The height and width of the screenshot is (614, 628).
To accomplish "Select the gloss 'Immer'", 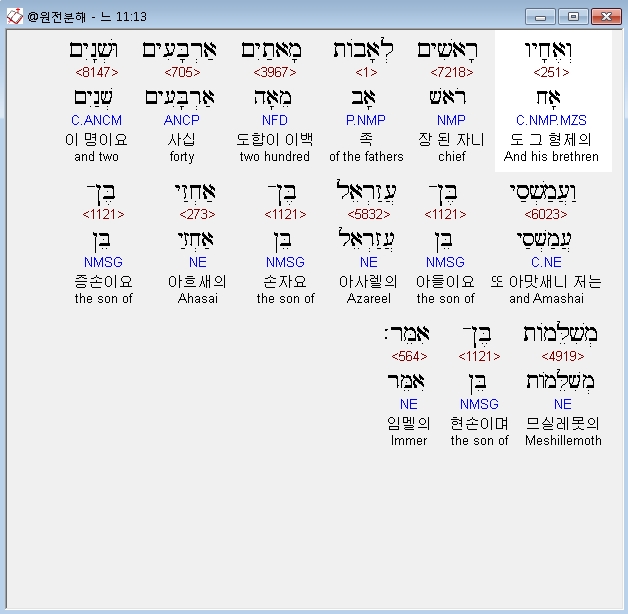I will click(409, 441).
